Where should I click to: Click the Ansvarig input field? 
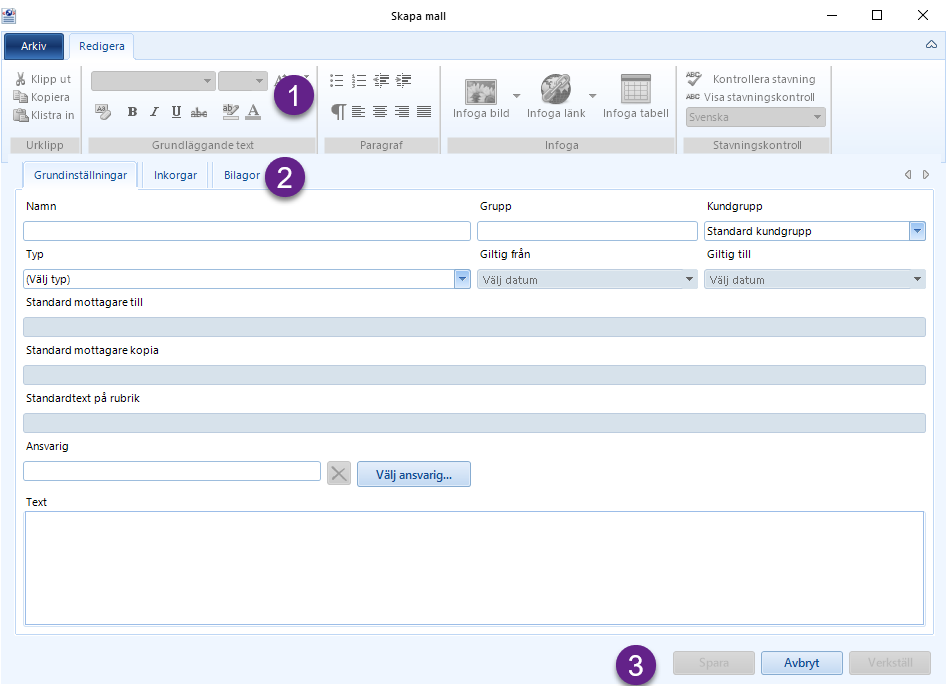pos(172,471)
